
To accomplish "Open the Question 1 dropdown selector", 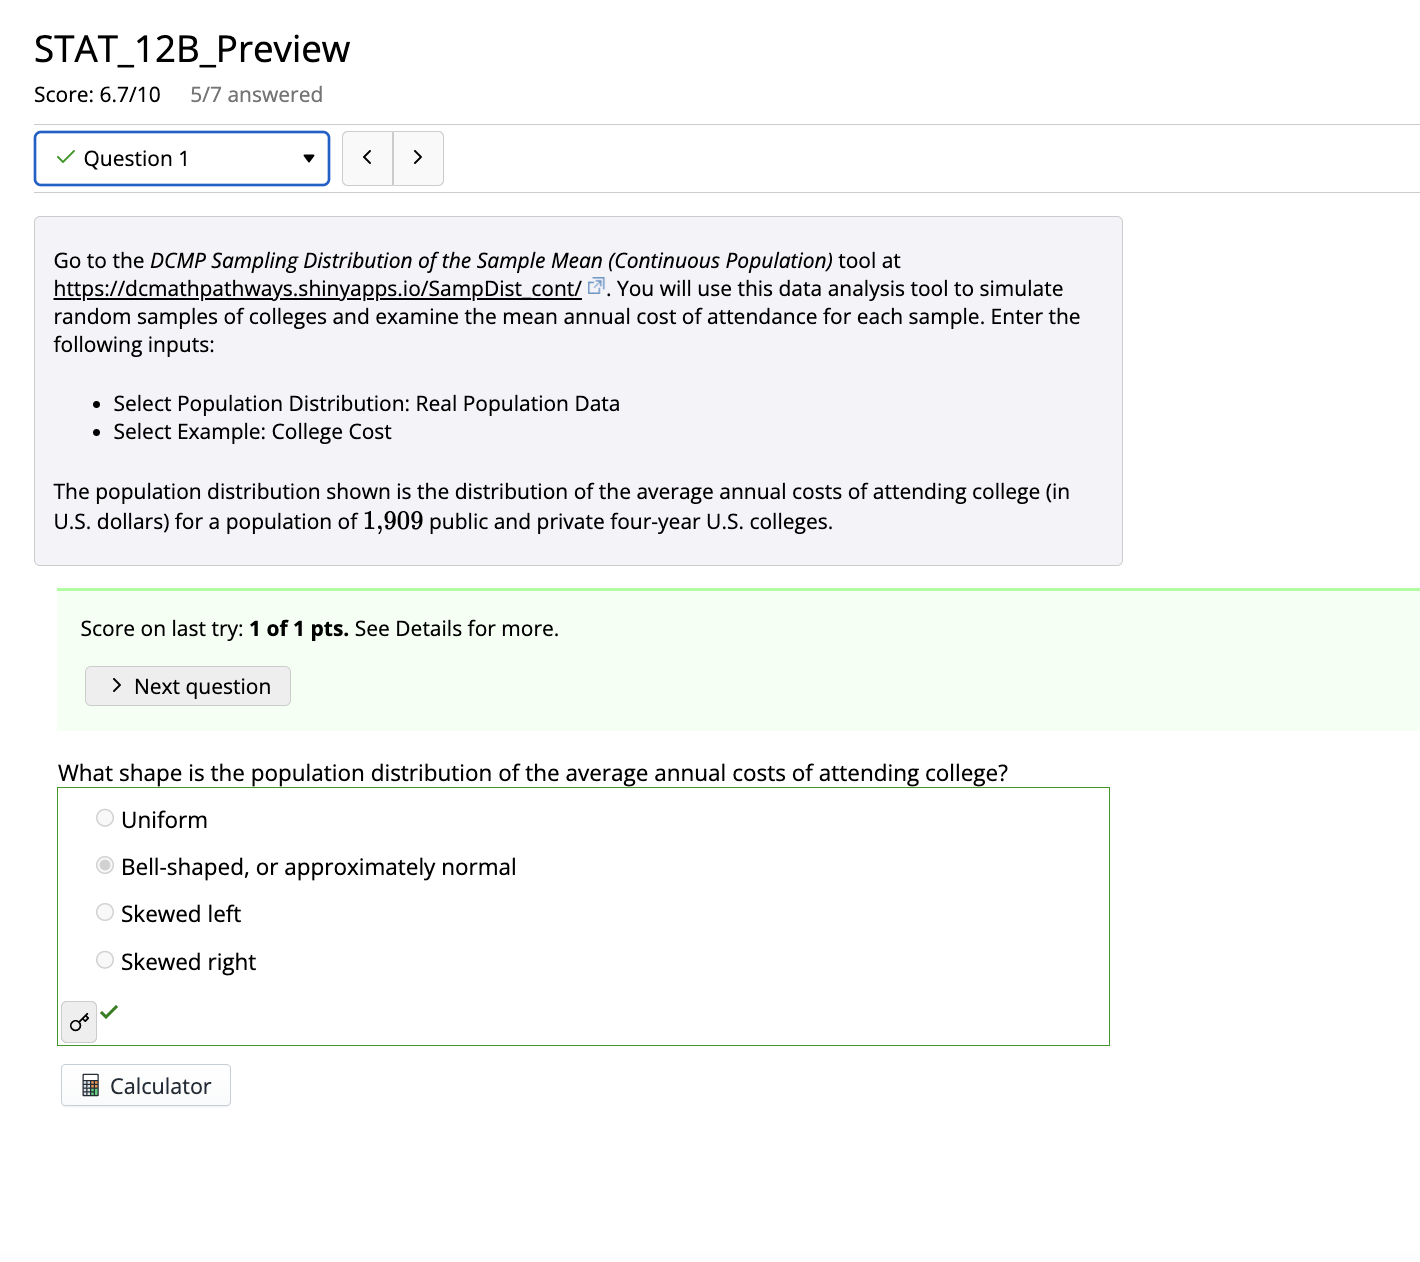I will tap(182, 157).
